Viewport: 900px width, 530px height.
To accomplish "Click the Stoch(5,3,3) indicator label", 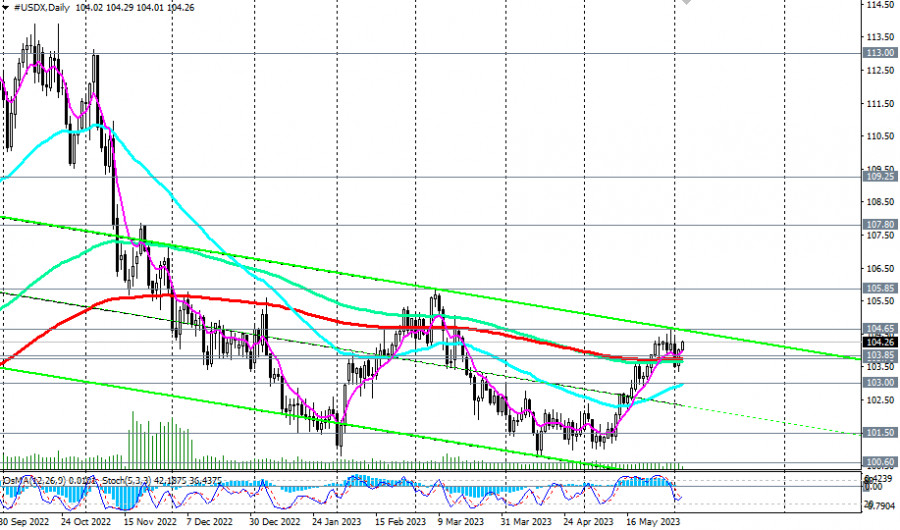I will click(x=125, y=480).
